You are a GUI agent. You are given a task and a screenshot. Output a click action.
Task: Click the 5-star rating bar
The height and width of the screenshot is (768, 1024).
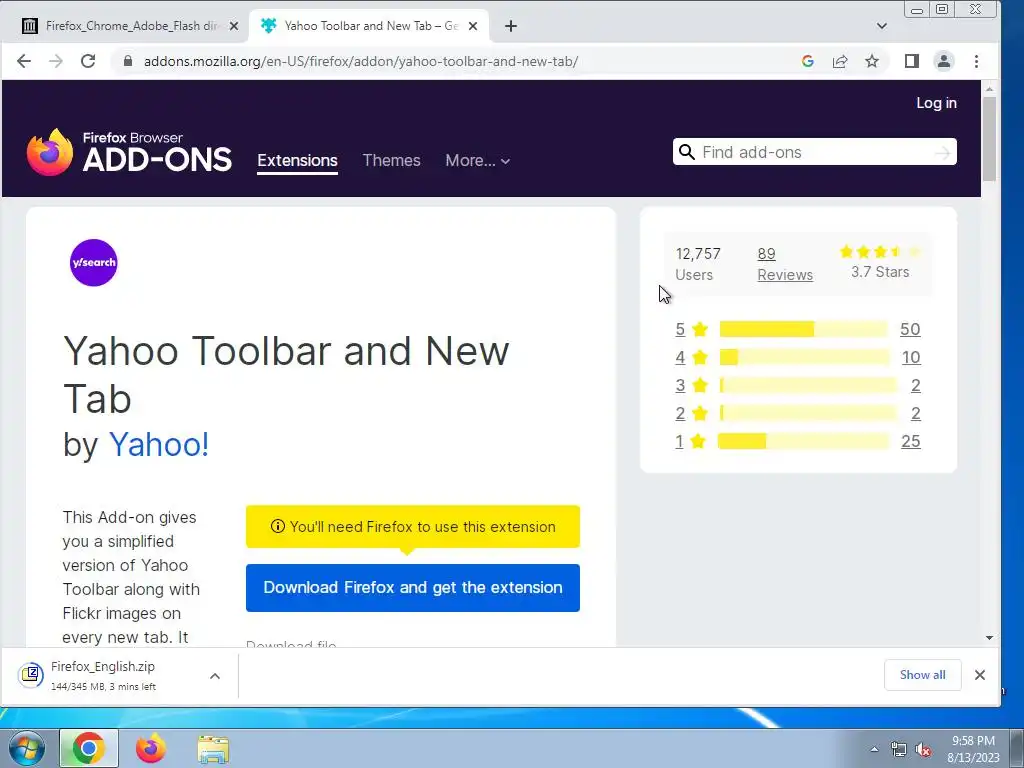[x=803, y=329]
